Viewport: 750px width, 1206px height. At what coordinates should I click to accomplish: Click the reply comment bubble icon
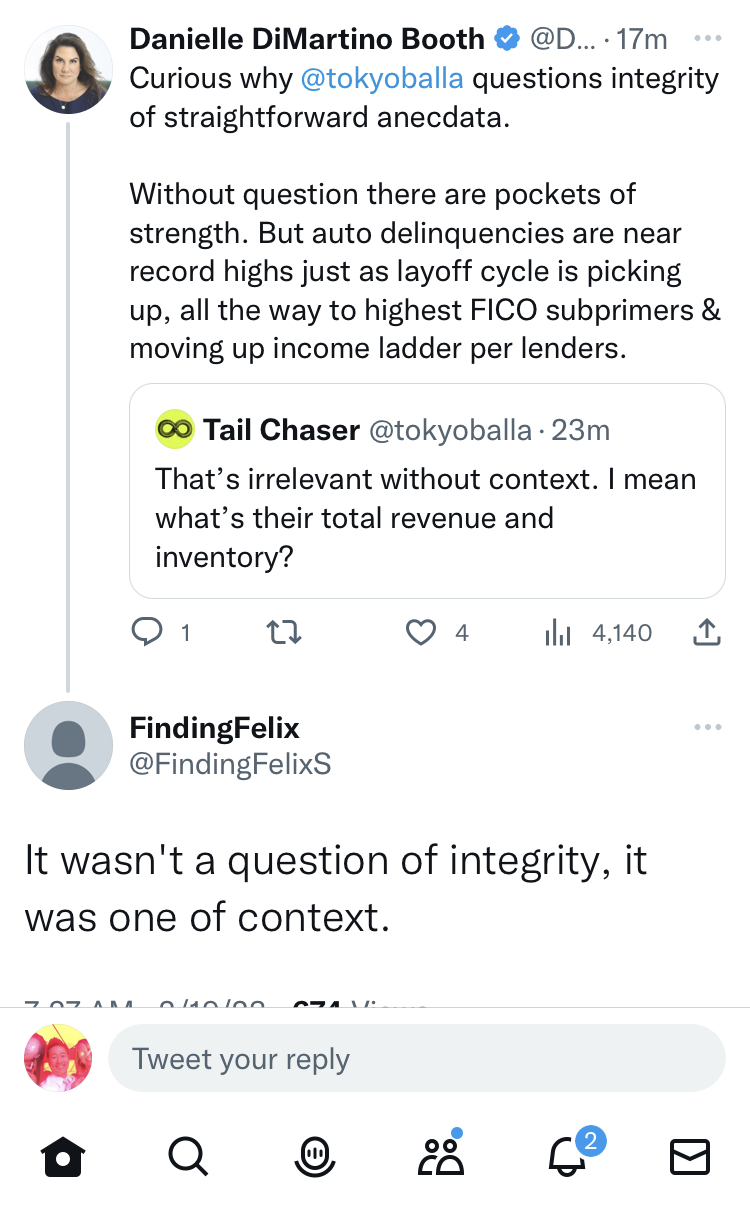147,632
